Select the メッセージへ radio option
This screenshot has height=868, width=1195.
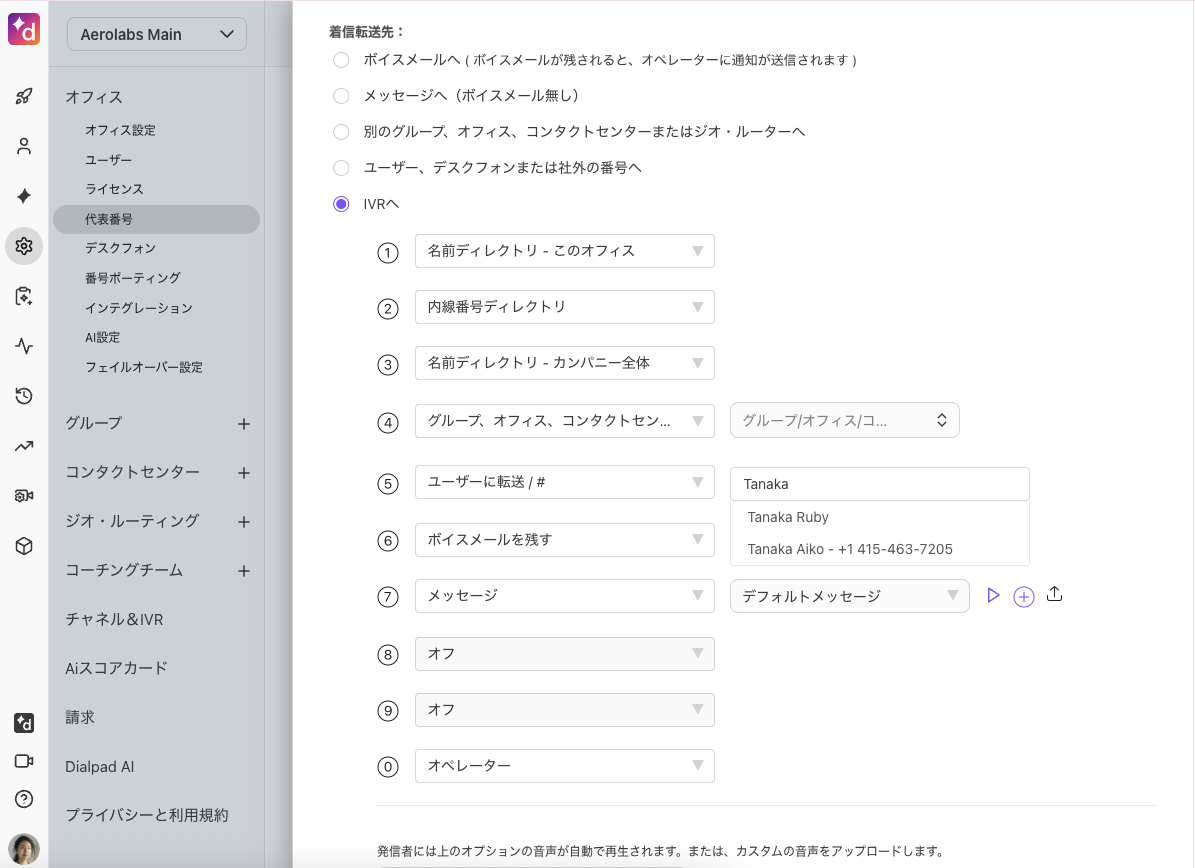(342, 96)
